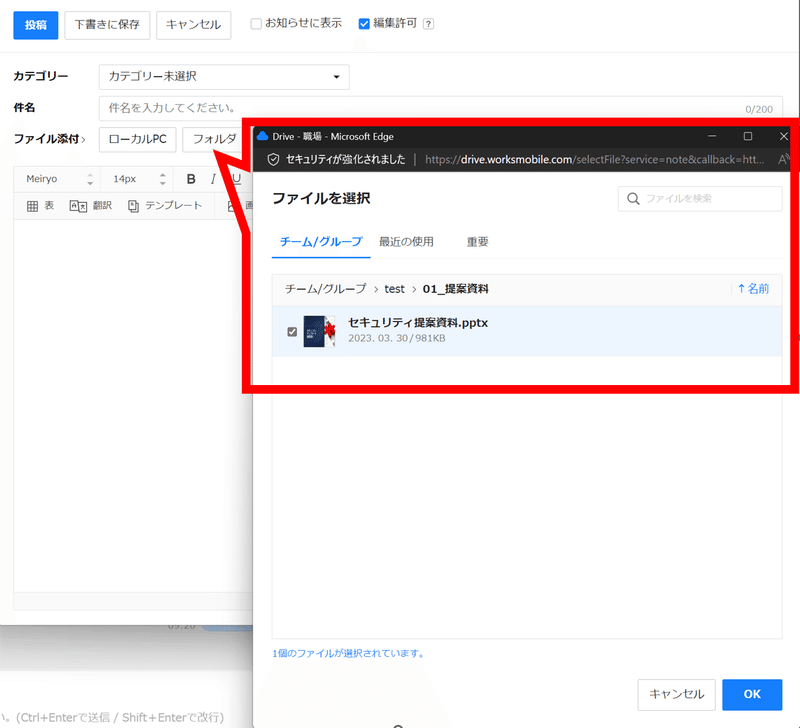Navigate to the test breadcrumb folder
800x728 pixels.
point(394,288)
